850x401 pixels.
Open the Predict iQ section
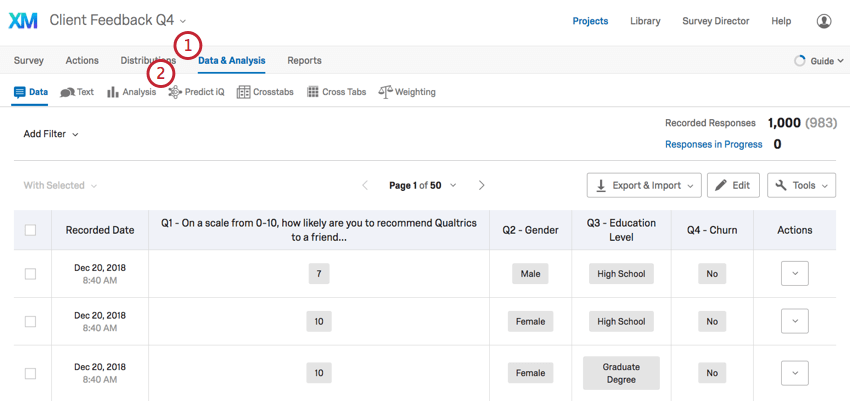[196, 92]
